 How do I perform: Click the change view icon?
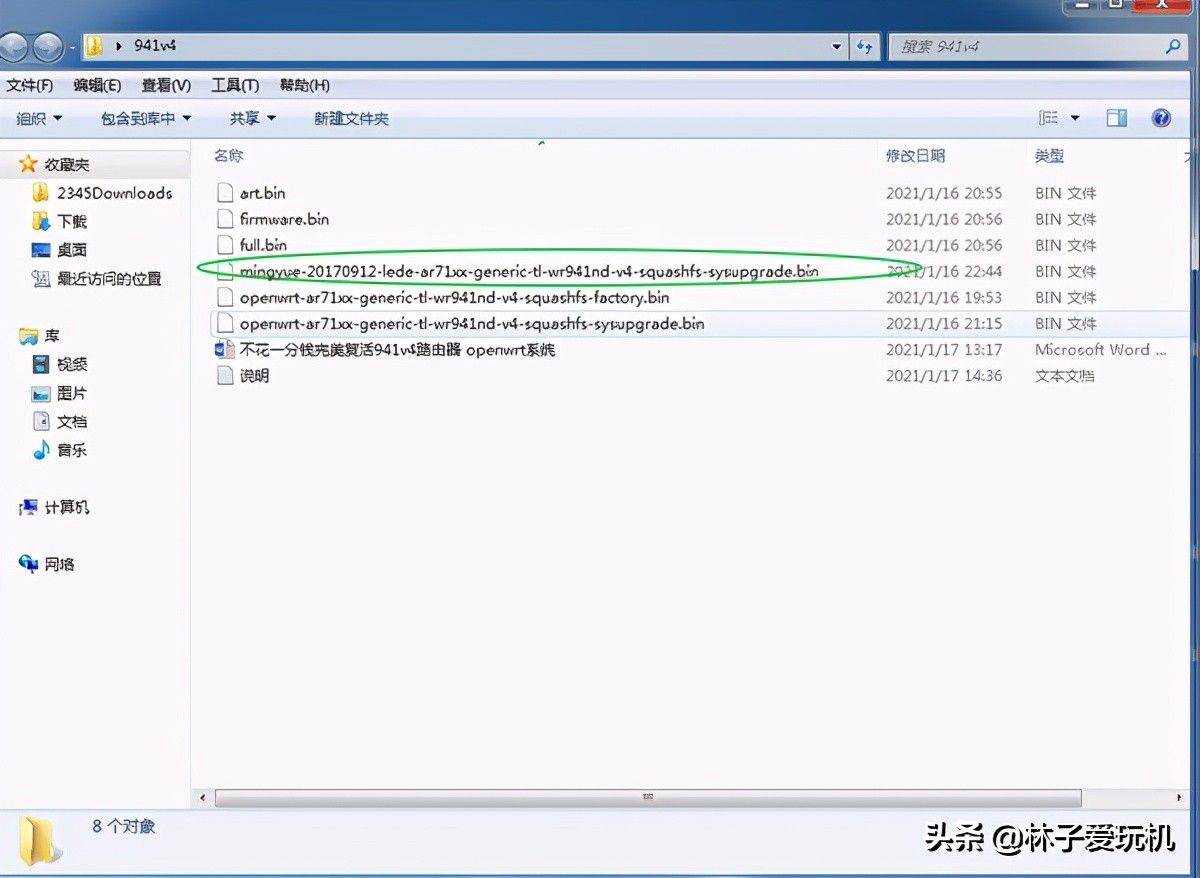click(1049, 118)
